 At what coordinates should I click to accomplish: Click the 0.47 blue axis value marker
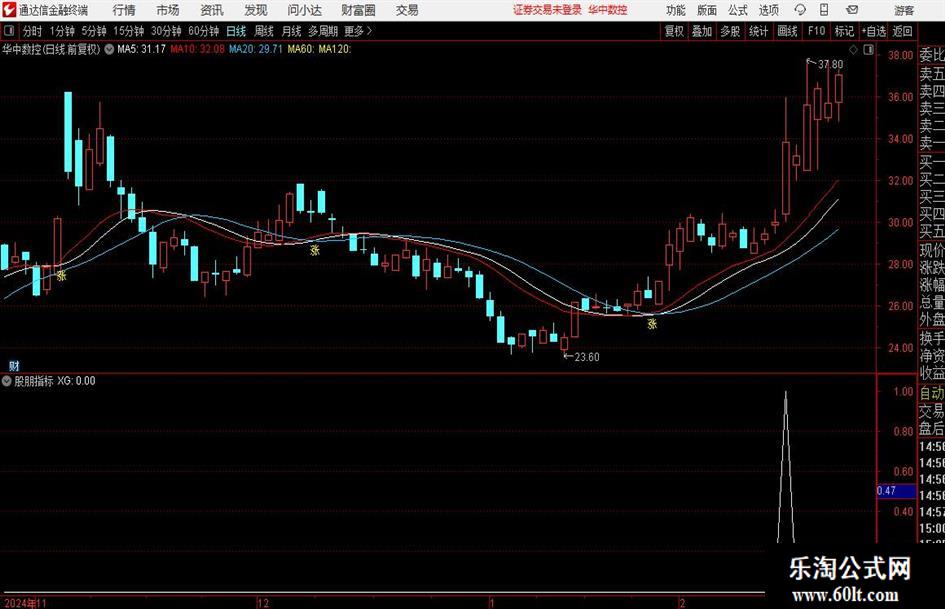point(896,491)
